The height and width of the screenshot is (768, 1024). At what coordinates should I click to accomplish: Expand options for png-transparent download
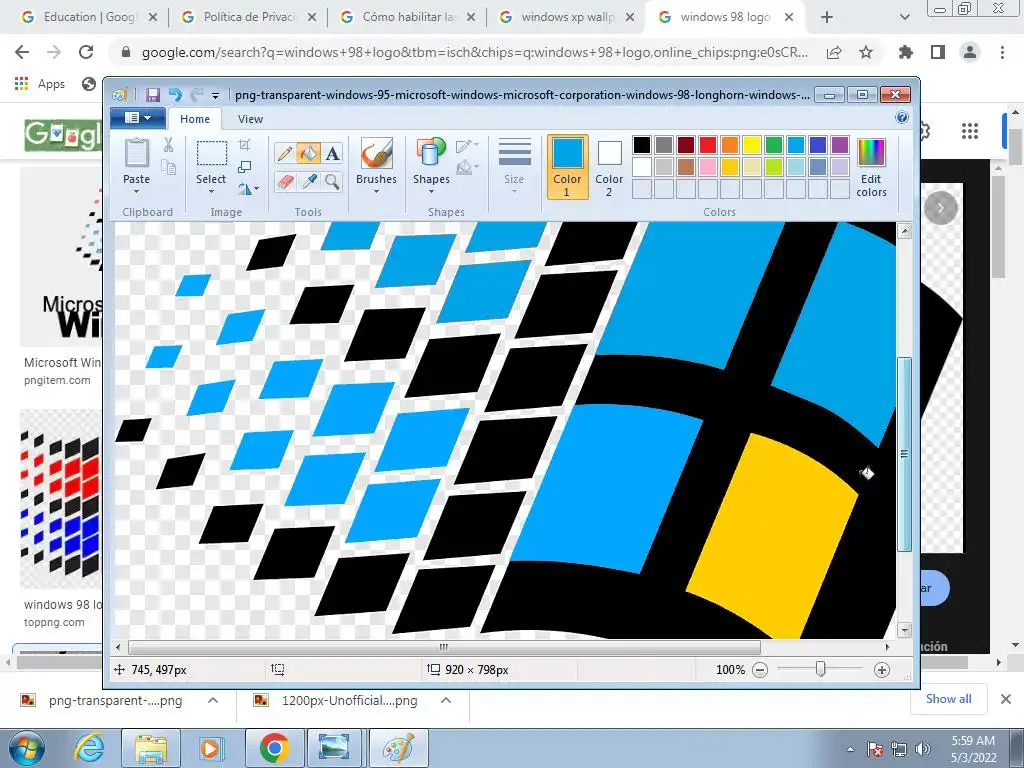coord(212,700)
